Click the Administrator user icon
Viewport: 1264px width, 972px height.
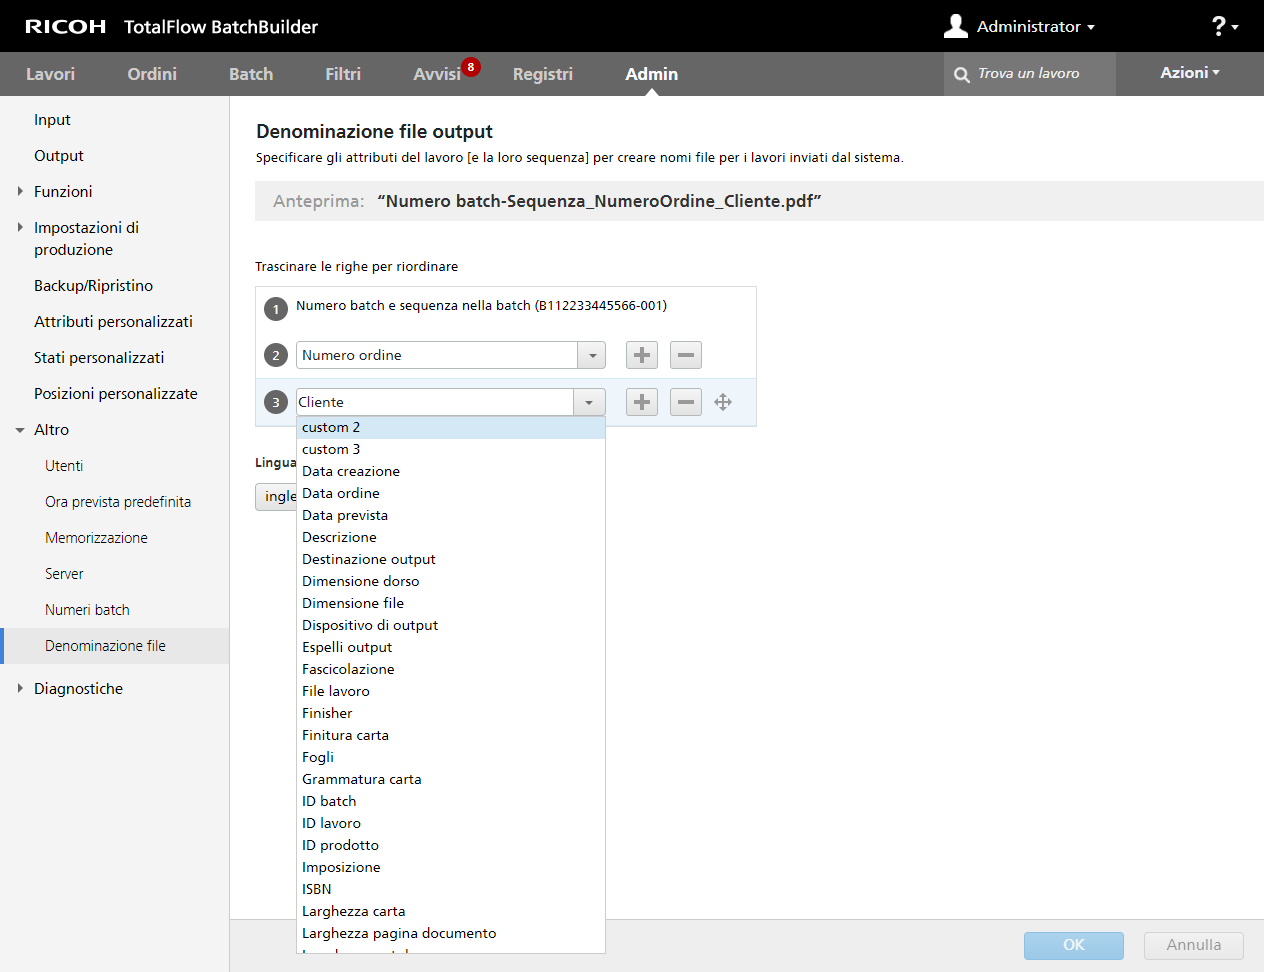point(956,26)
